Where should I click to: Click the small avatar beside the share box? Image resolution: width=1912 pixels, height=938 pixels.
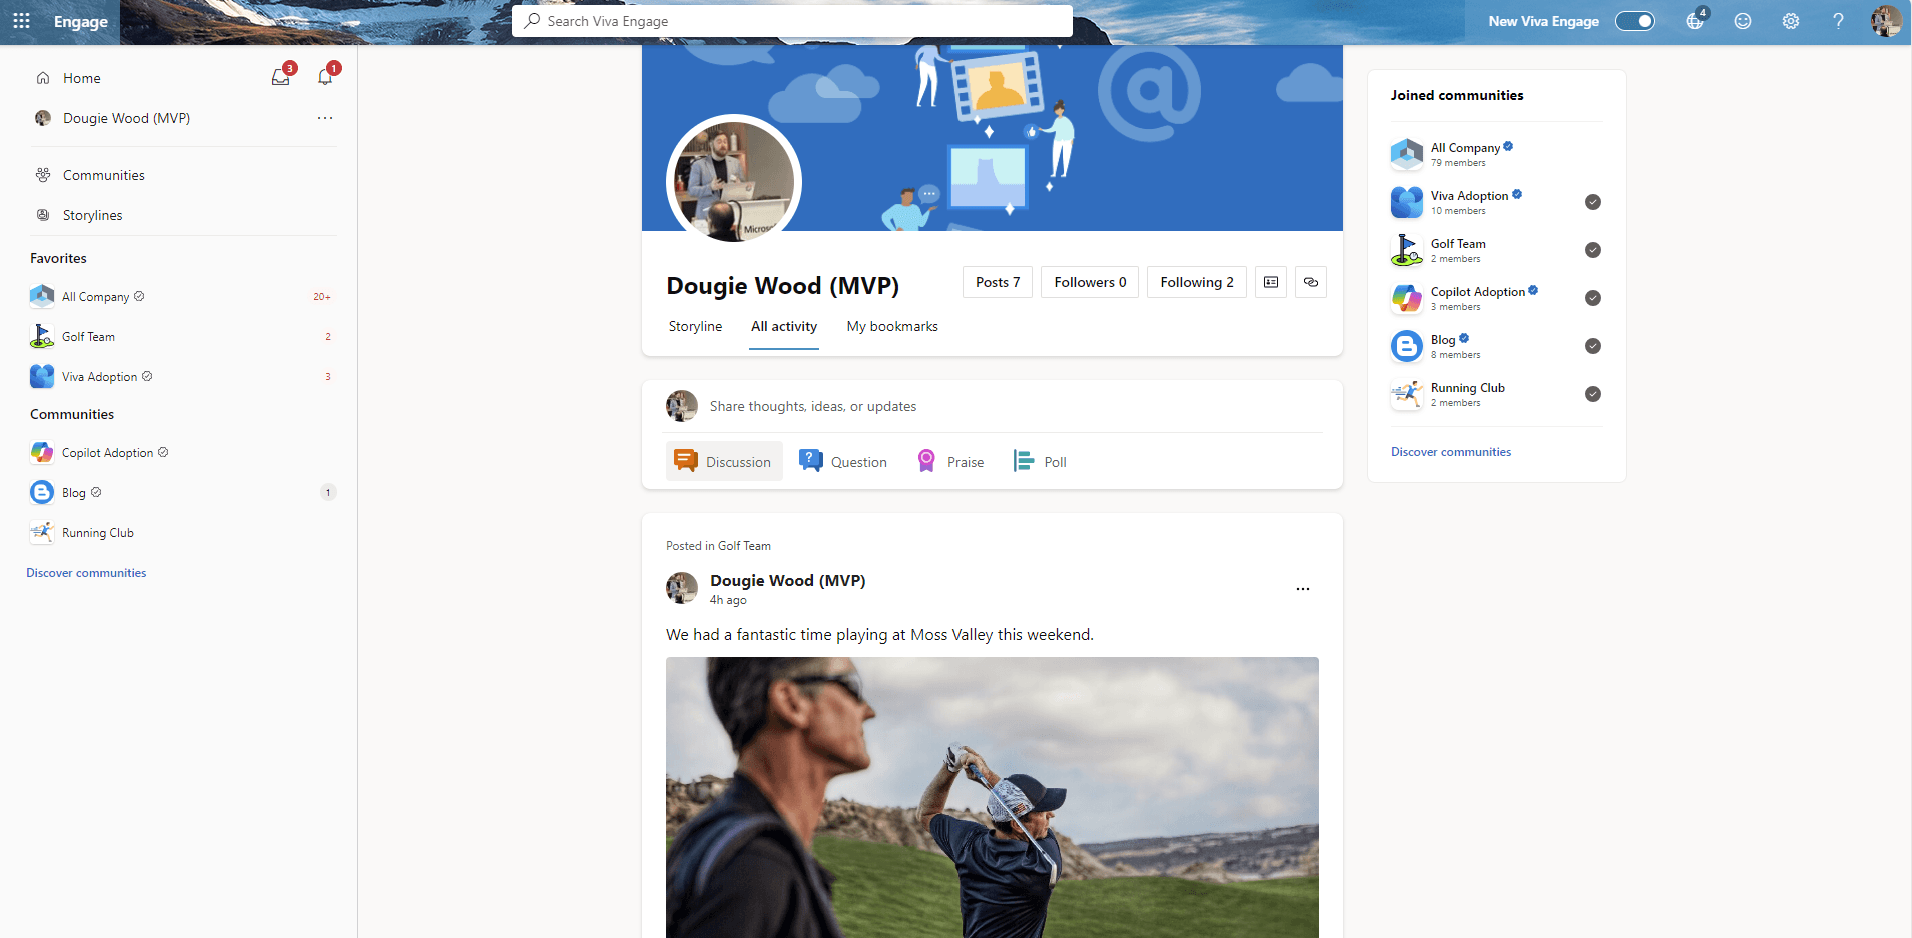(682, 406)
